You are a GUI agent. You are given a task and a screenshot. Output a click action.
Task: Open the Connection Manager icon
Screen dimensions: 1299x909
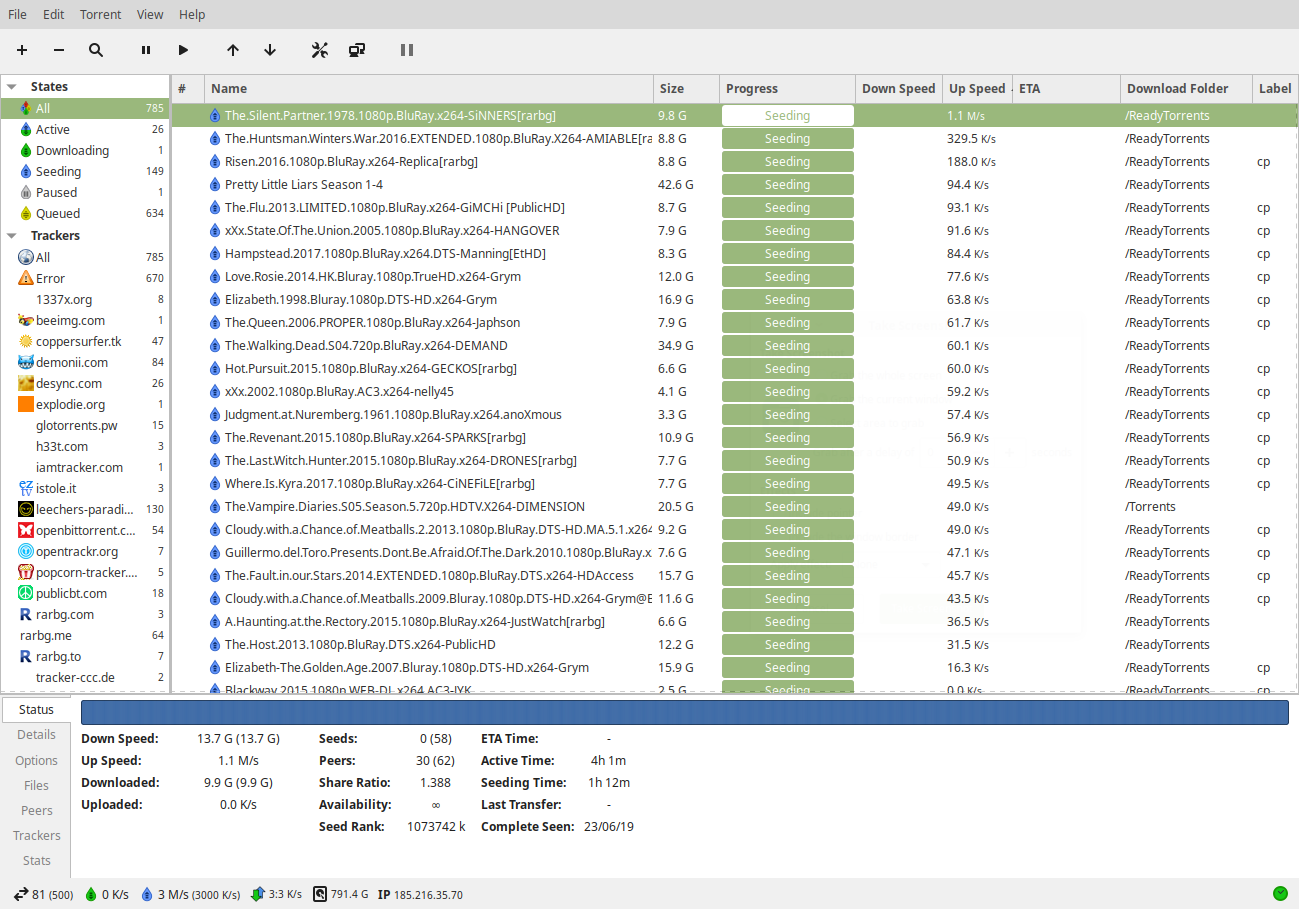[357, 50]
